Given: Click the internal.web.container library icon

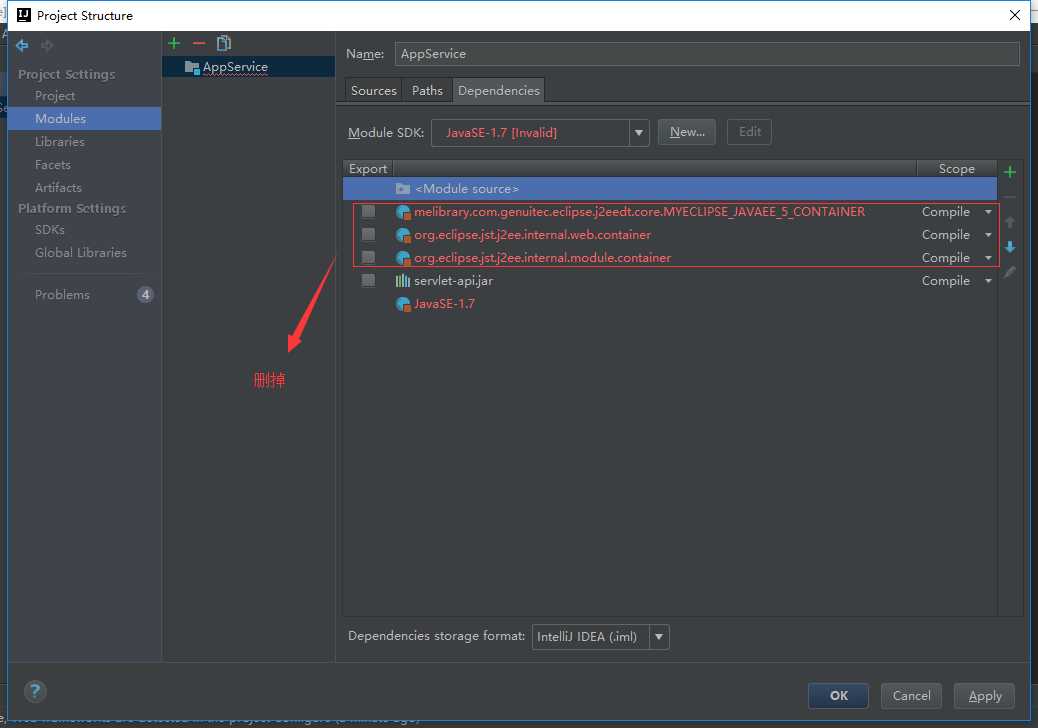Looking at the screenshot, I should (402, 235).
